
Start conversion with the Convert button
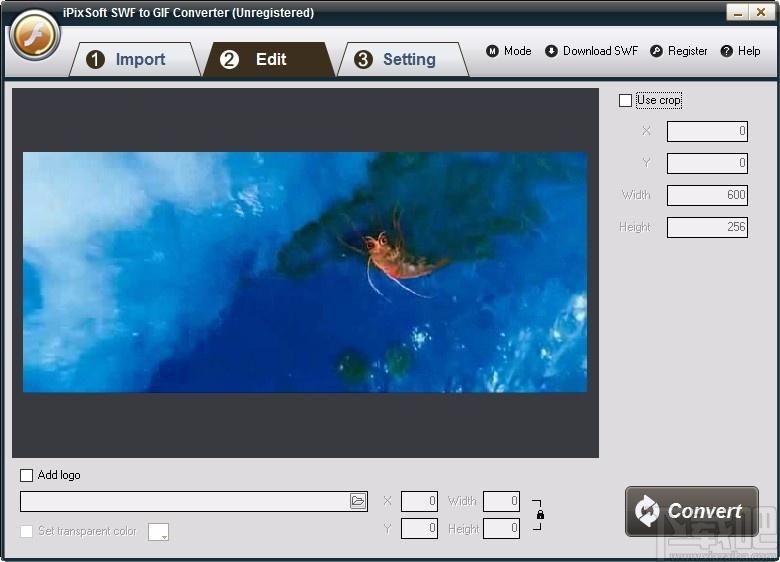(x=691, y=511)
